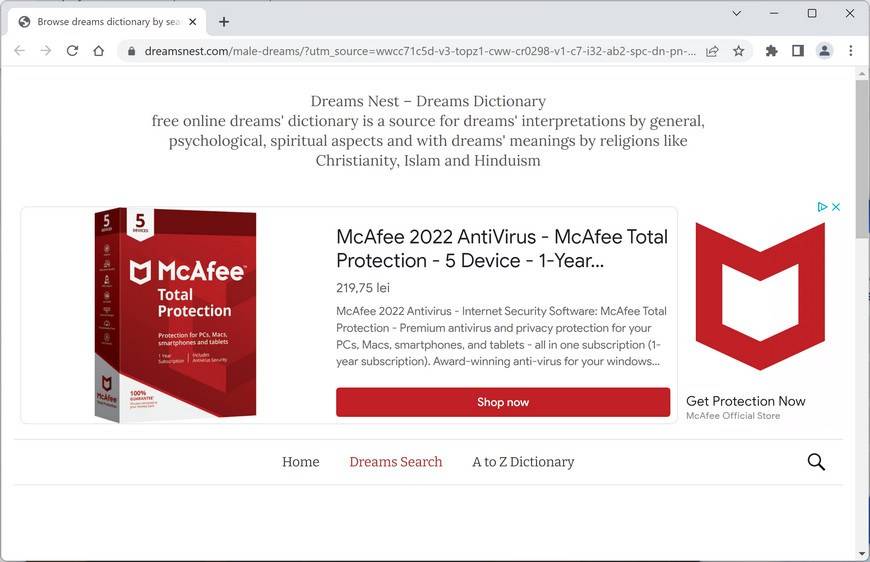Image resolution: width=870 pixels, height=562 pixels.
Task: Click the padlock site info icon
Action: [x=131, y=51]
